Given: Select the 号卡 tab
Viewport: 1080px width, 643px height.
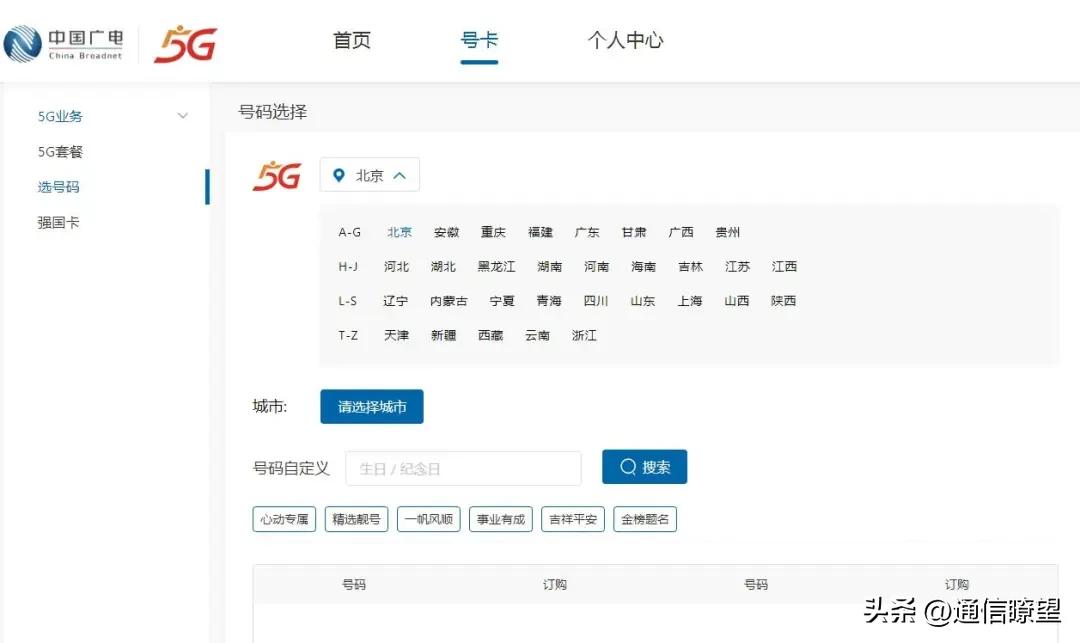Looking at the screenshot, I should 479,40.
